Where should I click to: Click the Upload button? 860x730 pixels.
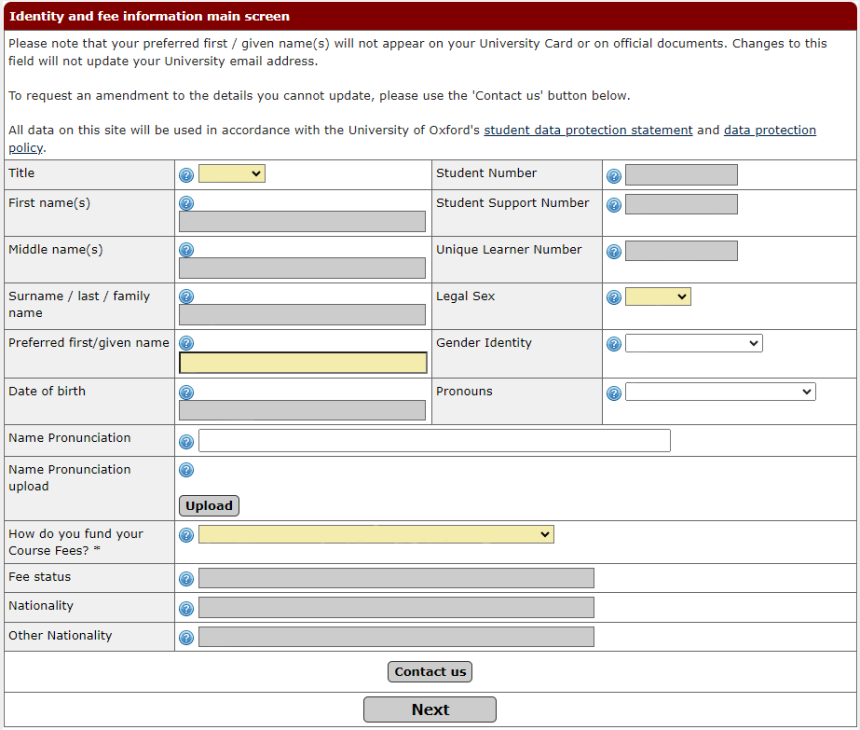[209, 506]
